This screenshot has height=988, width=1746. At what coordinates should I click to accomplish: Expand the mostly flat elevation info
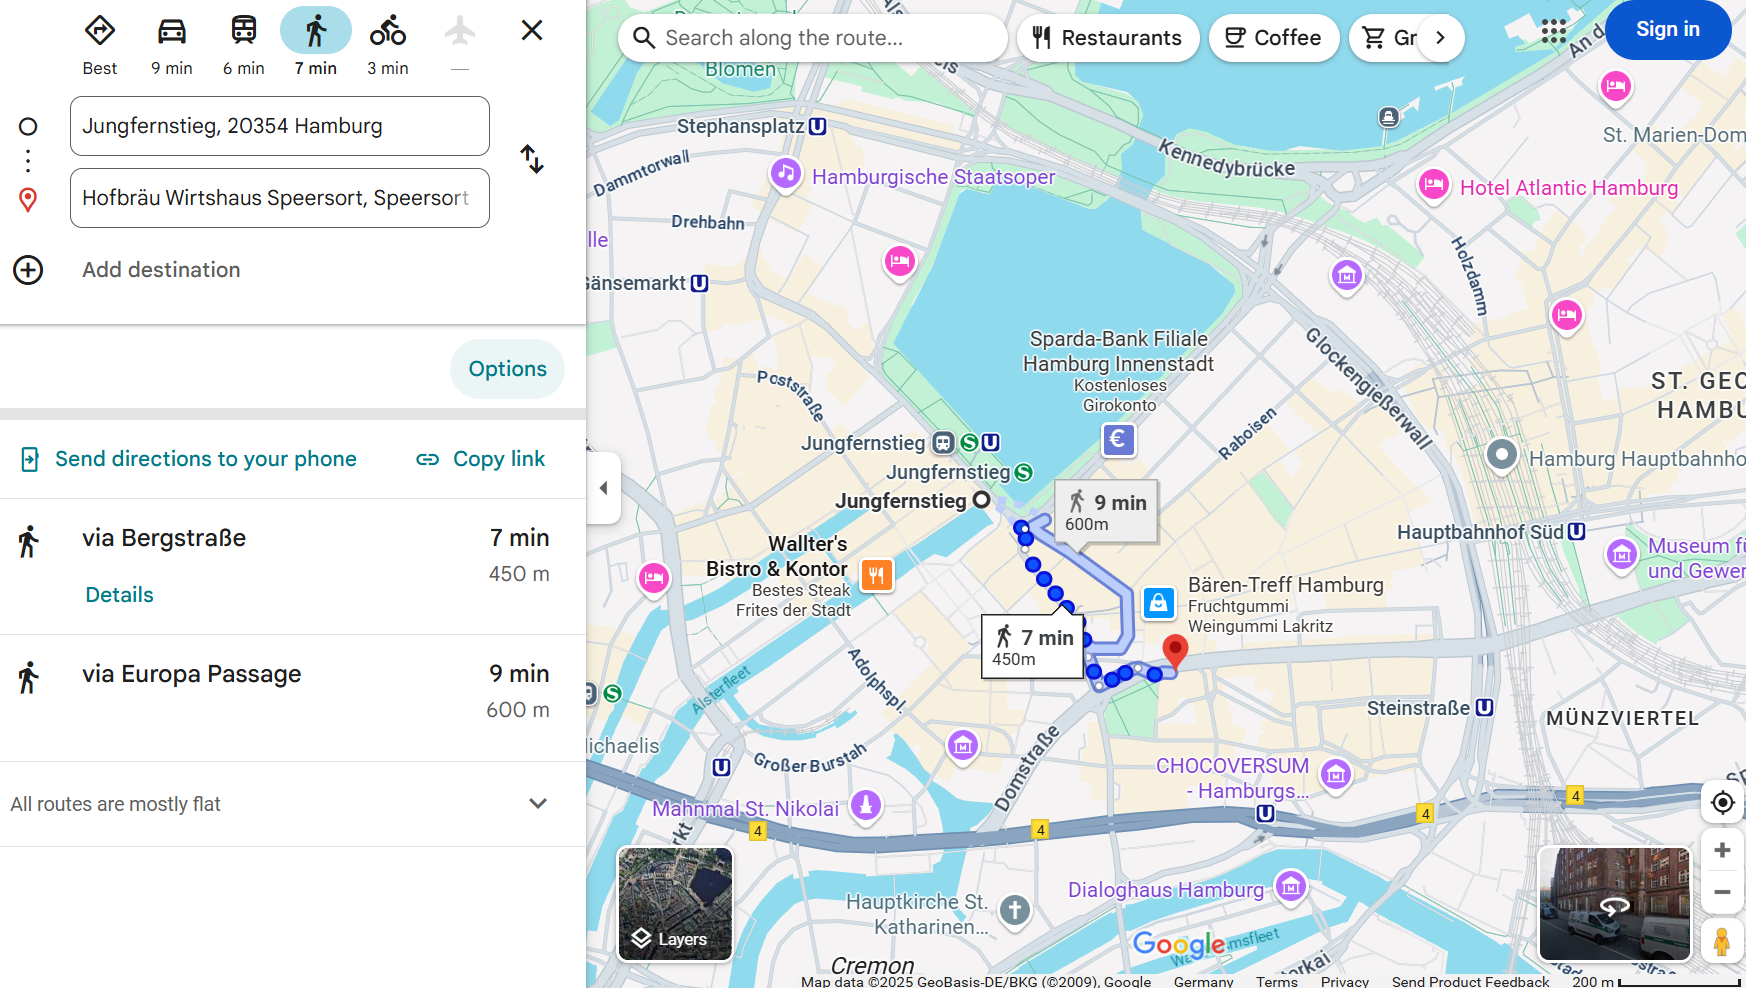(x=538, y=804)
